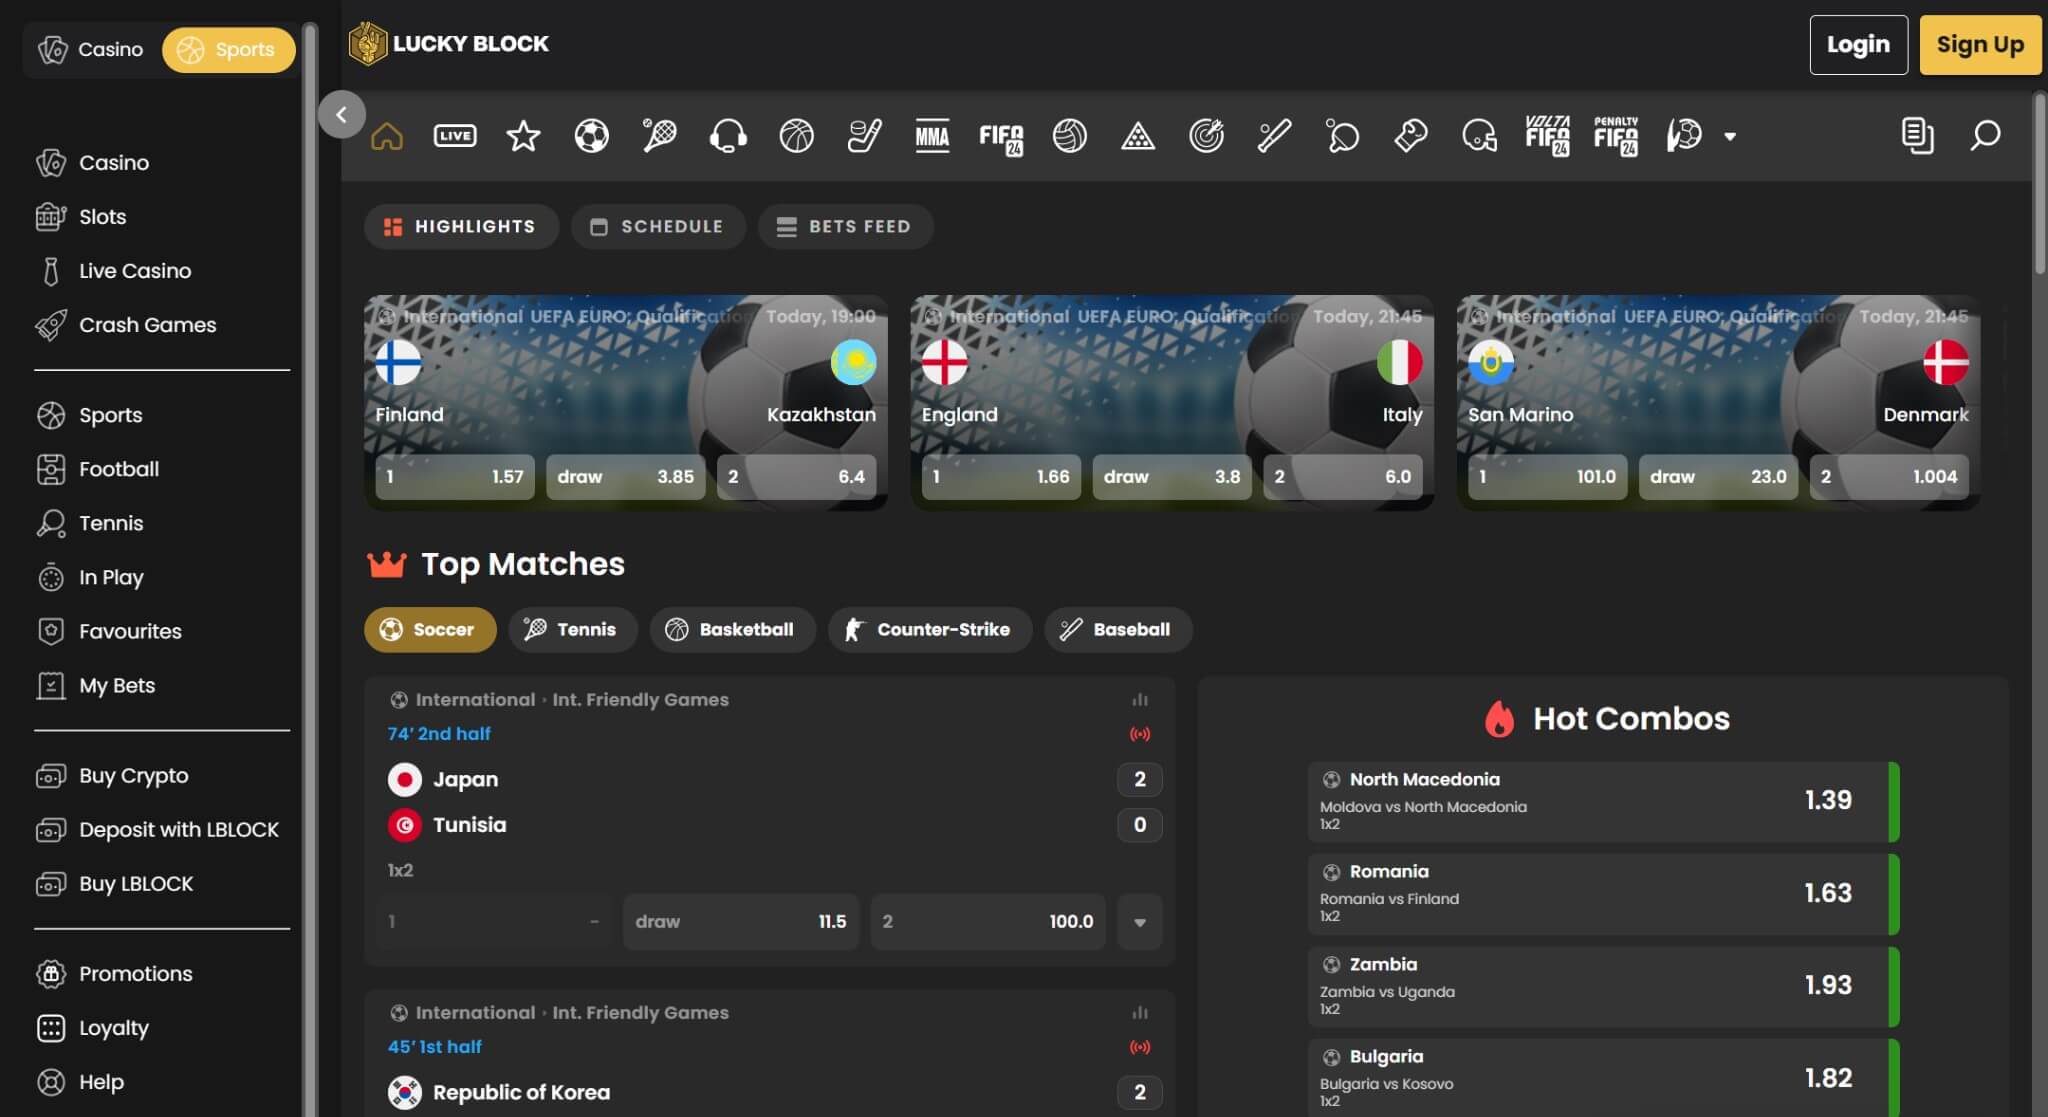2048x1117 pixels.
Task: Click the favourites star icon in toolbar
Action: point(523,136)
